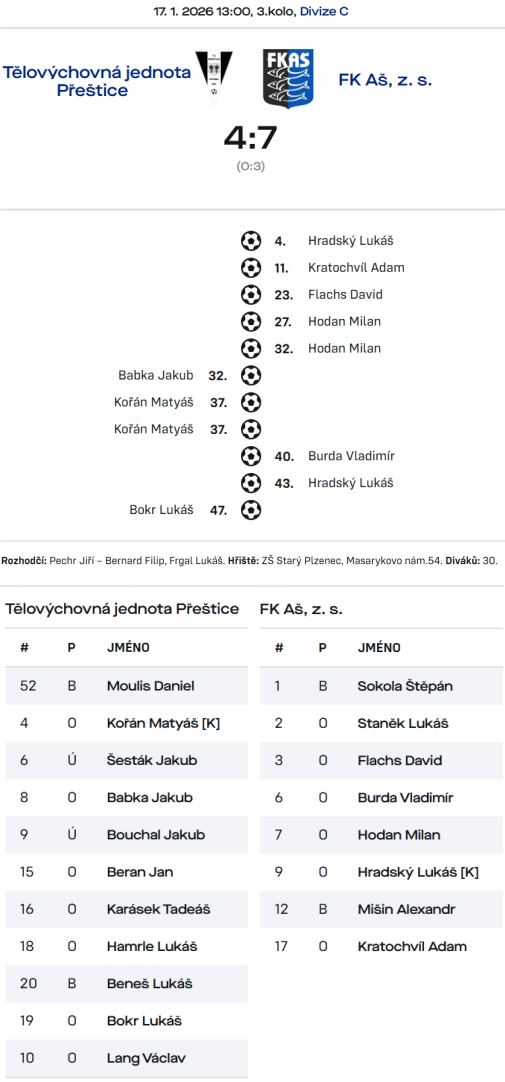The image size is (505, 1082).
Task: Click goal ball icon for Flachs David 23.
Action: [x=251, y=295]
